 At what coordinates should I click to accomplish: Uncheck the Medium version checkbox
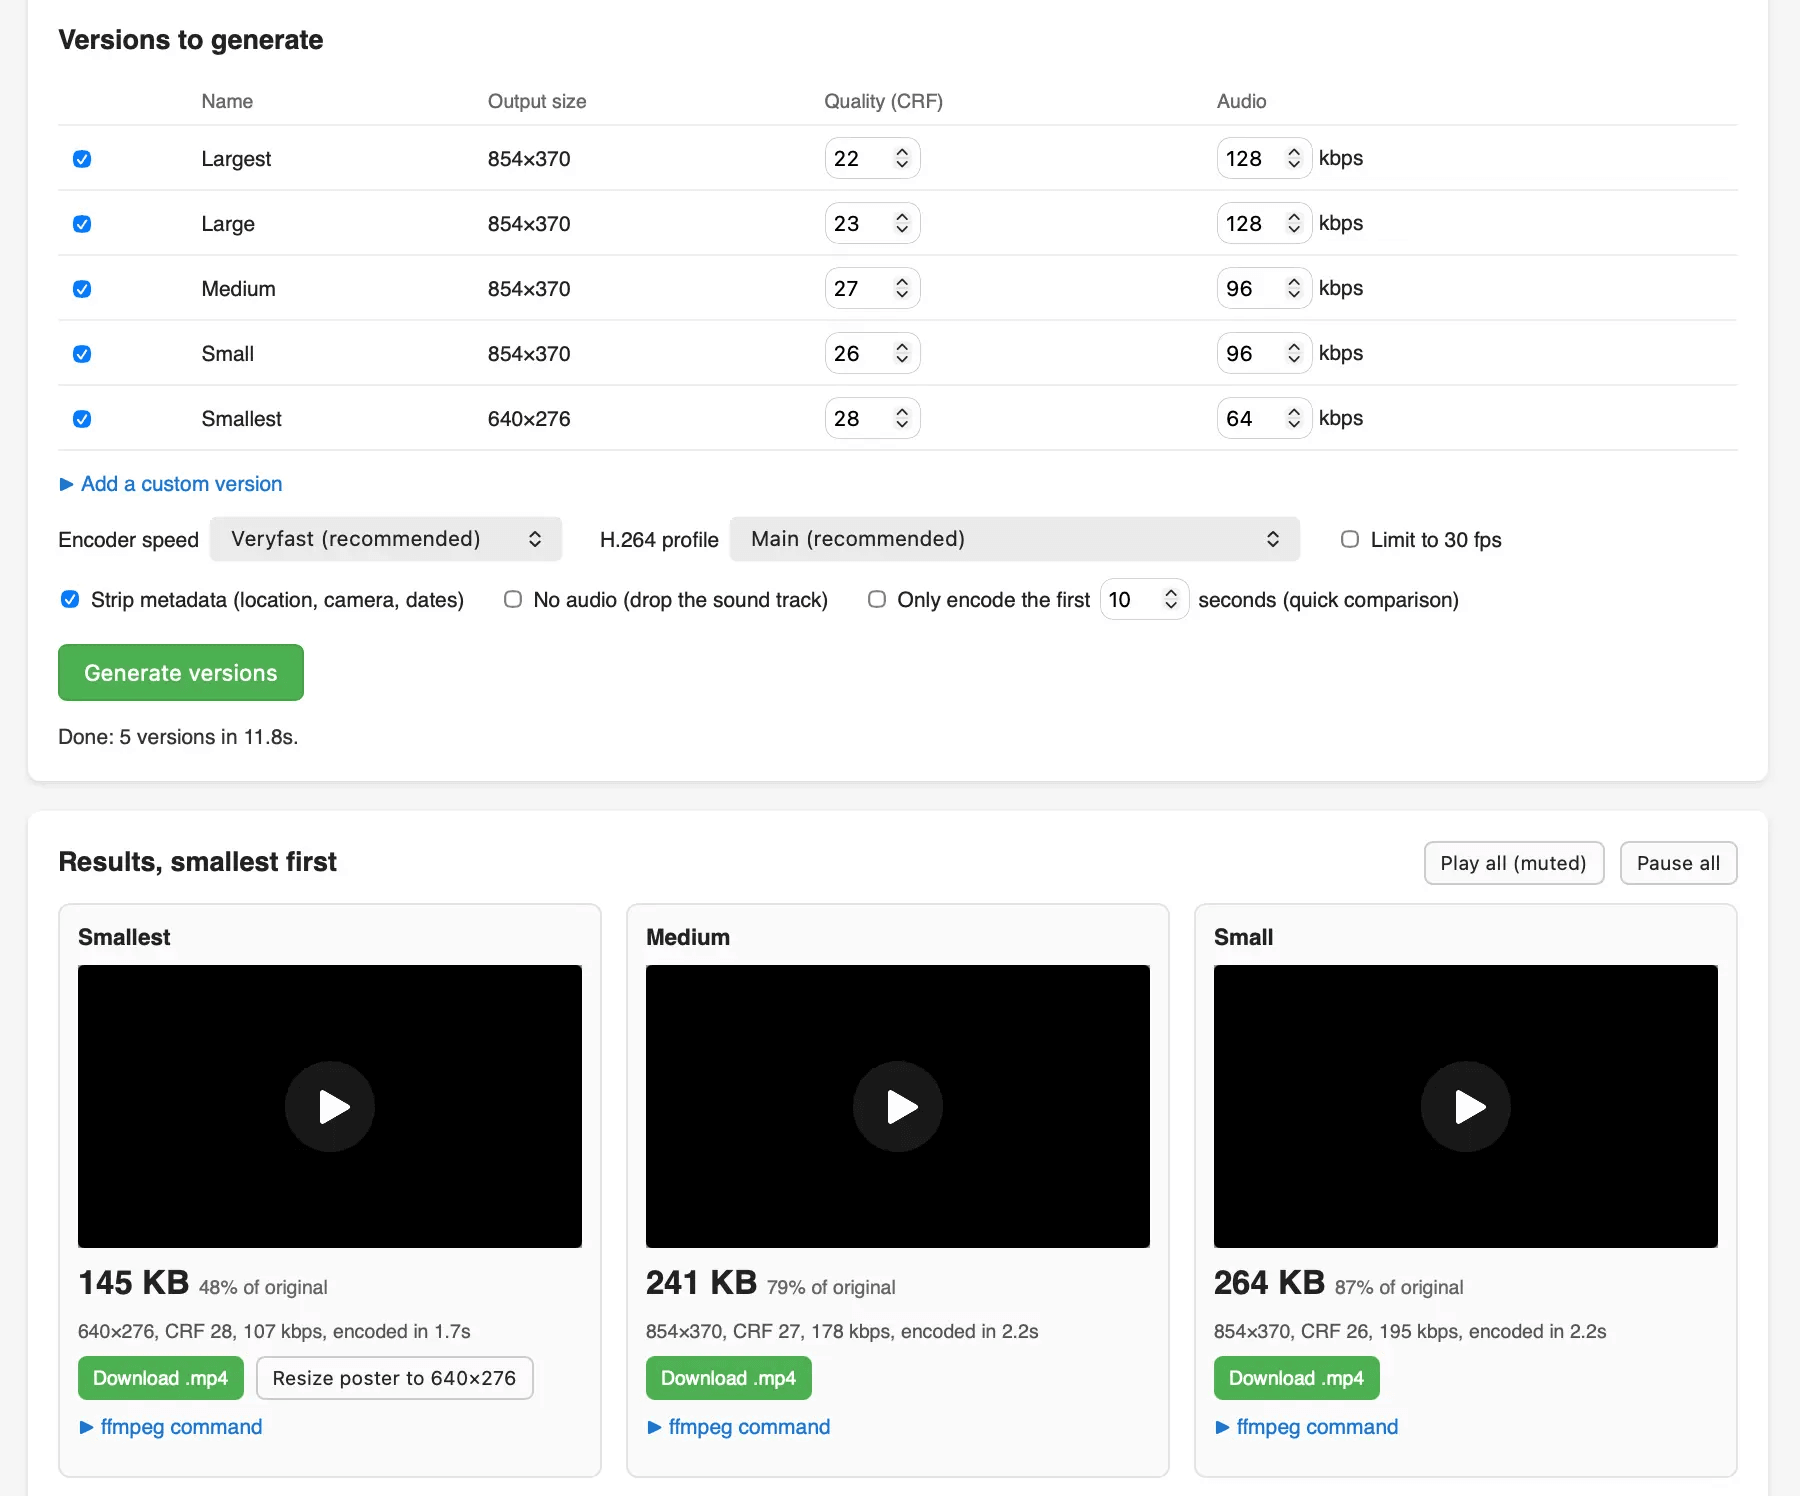point(82,289)
